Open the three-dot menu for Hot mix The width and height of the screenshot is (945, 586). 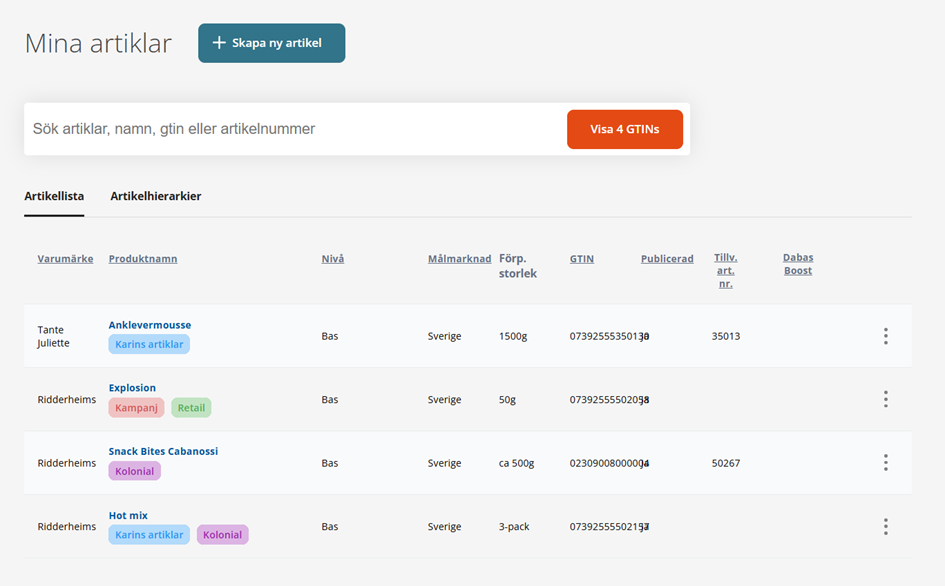[x=885, y=526]
